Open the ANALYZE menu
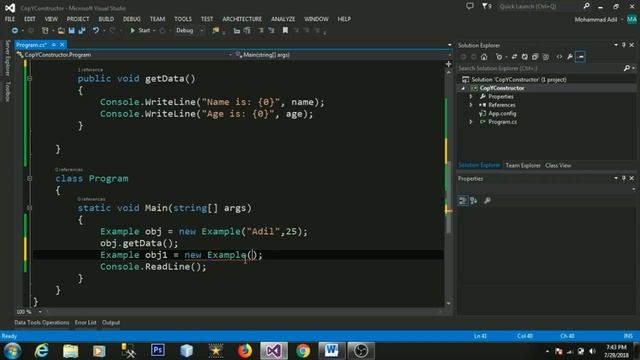Screen dimensions: 640x360 pos(283,19)
